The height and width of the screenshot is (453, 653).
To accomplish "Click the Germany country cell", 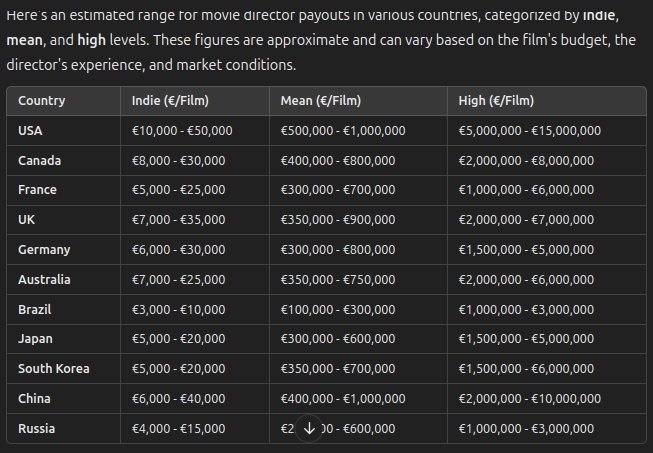I will point(44,249).
